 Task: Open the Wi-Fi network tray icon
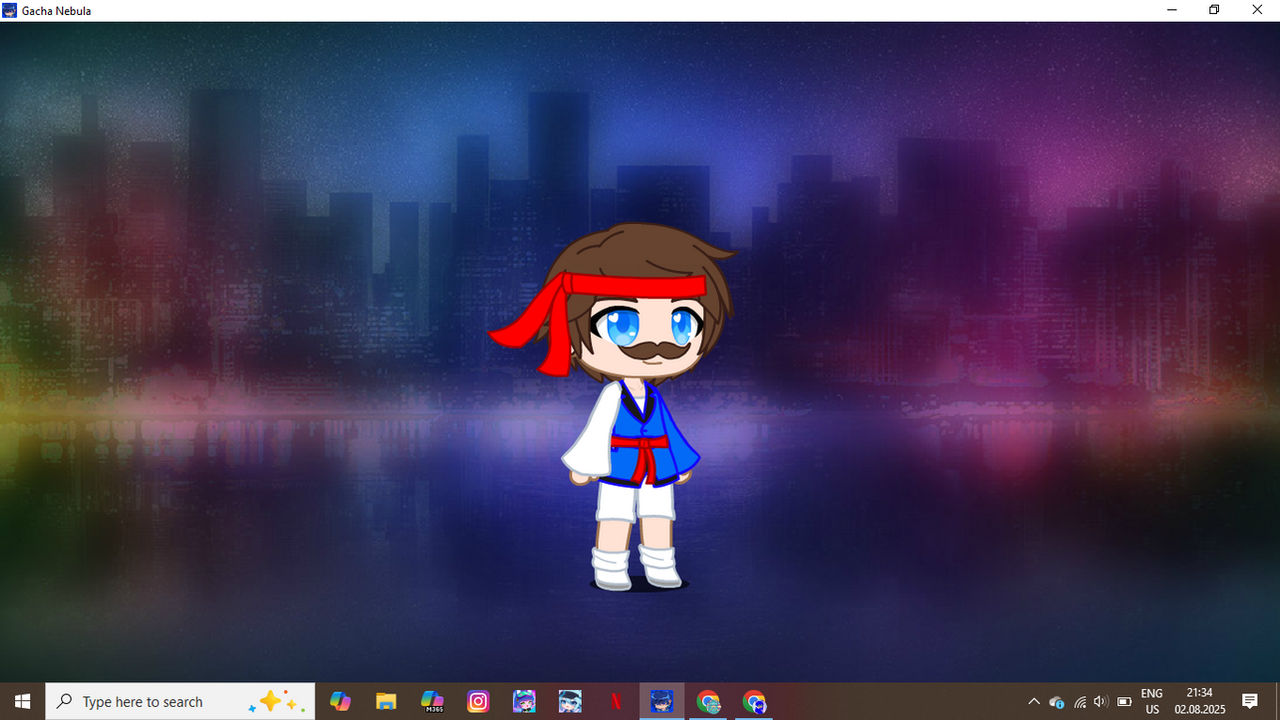(x=1080, y=702)
